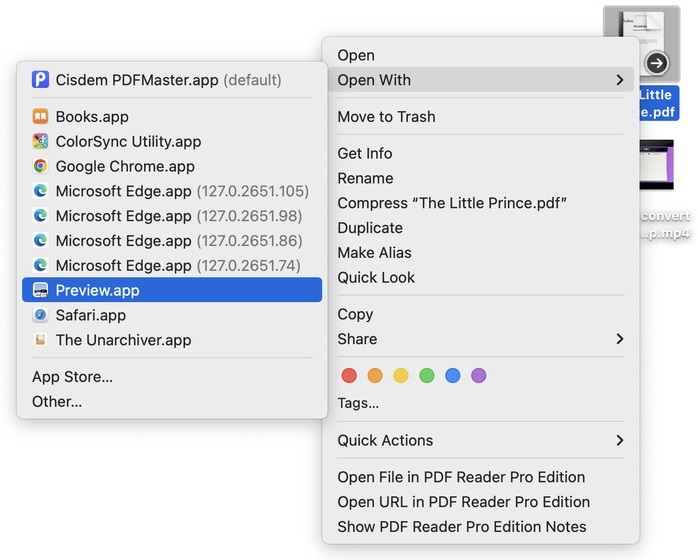
Task: Compress "The Little Prince.pdf"
Action: pos(481,203)
